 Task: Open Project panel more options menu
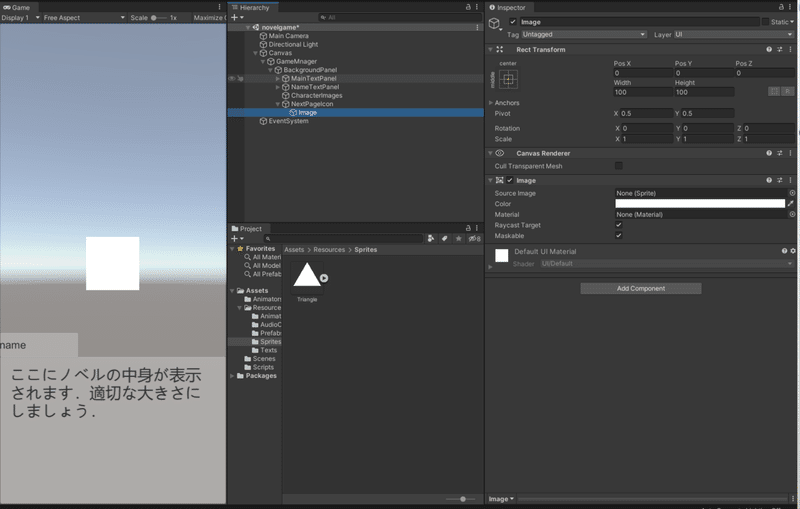coord(477,228)
